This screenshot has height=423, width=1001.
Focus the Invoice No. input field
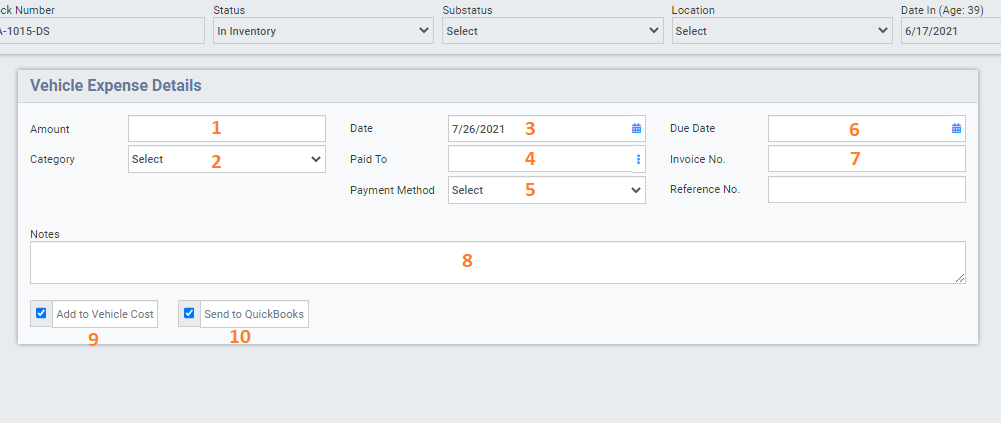pos(866,159)
